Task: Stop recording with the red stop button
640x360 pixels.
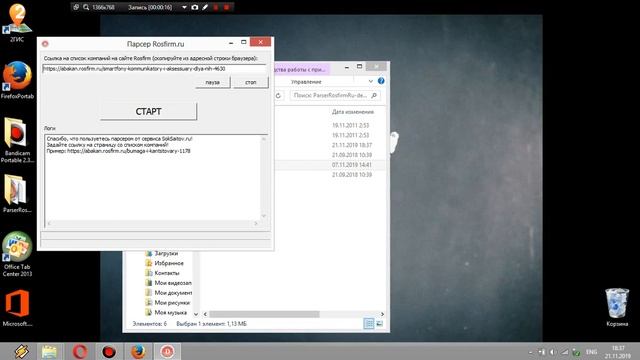Action: click(x=227, y=7)
